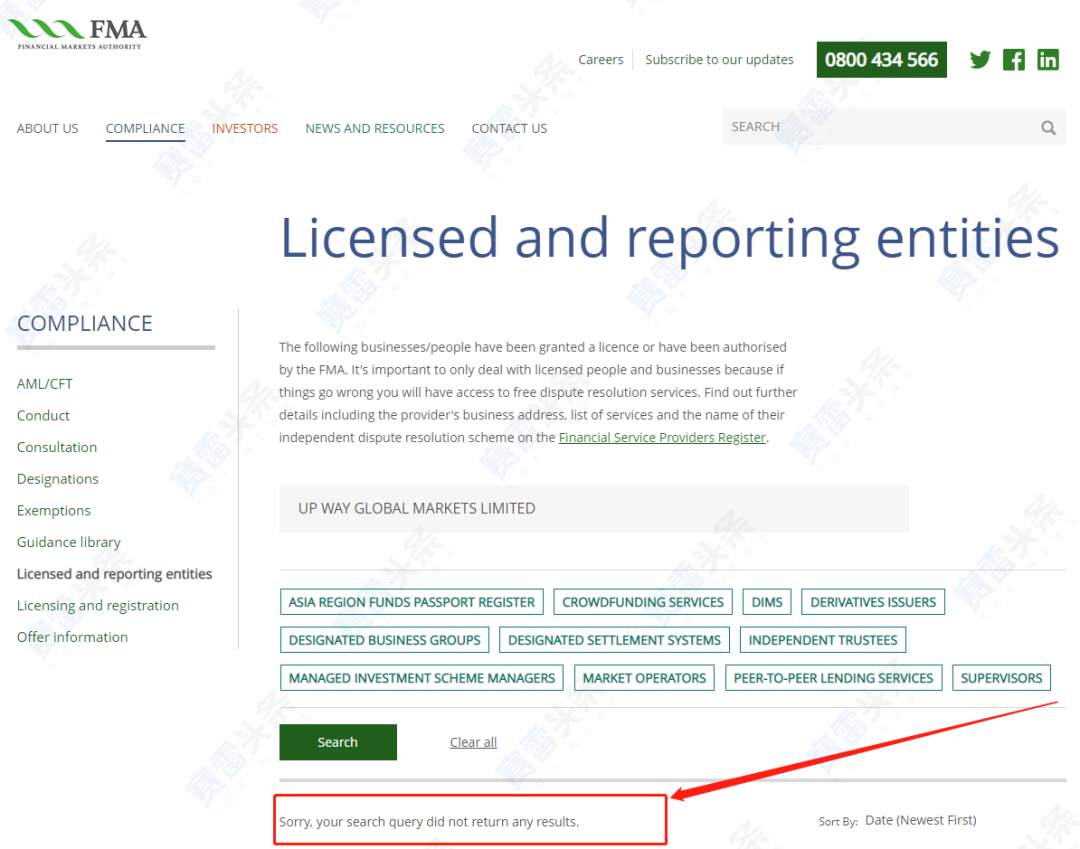
Task: Toggle Managed Investment Scheme Managers filter
Action: (x=422, y=678)
